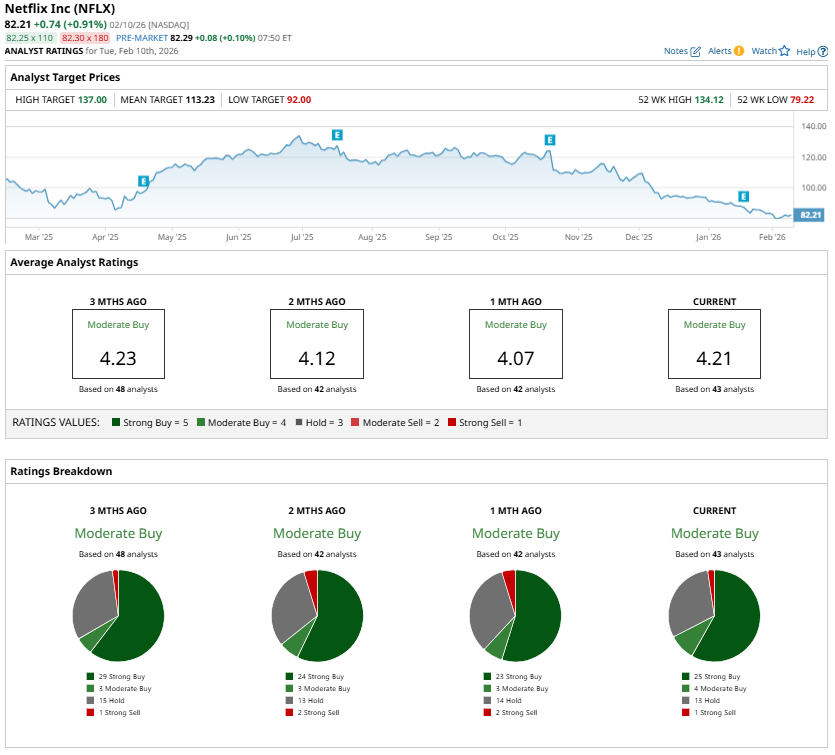Viewport: 835px width, 755px height.
Task: Click the Strong Buy = 5 legend swatch
Action: click(x=116, y=423)
